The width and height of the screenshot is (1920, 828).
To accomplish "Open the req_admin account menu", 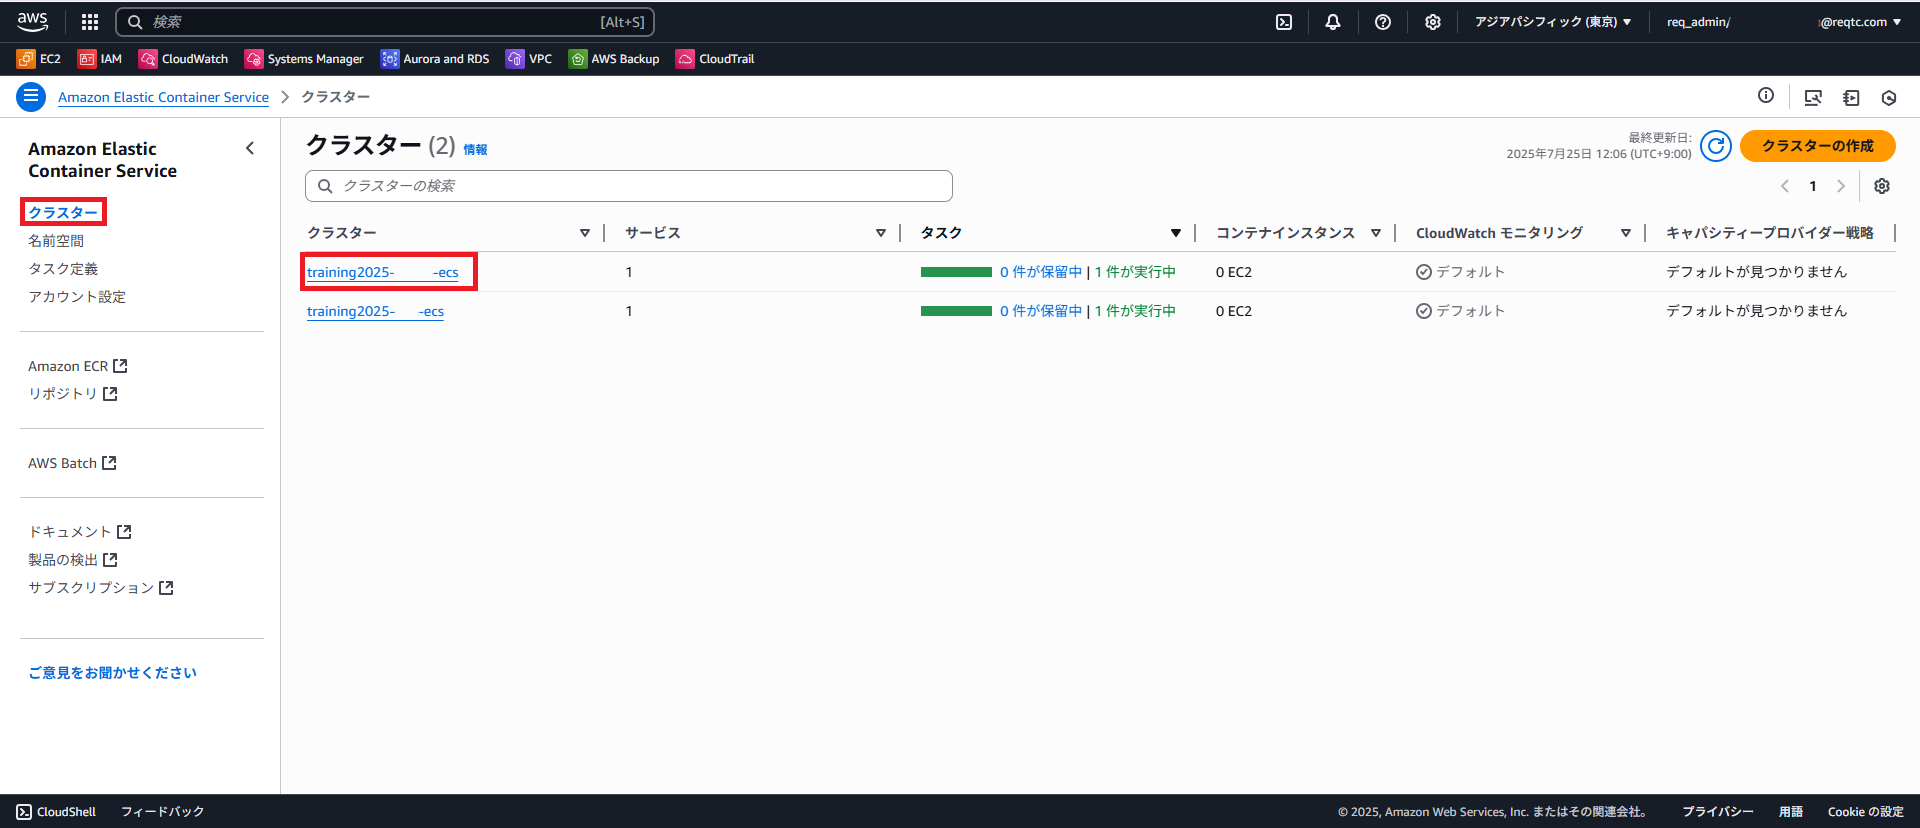I will (1784, 22).
